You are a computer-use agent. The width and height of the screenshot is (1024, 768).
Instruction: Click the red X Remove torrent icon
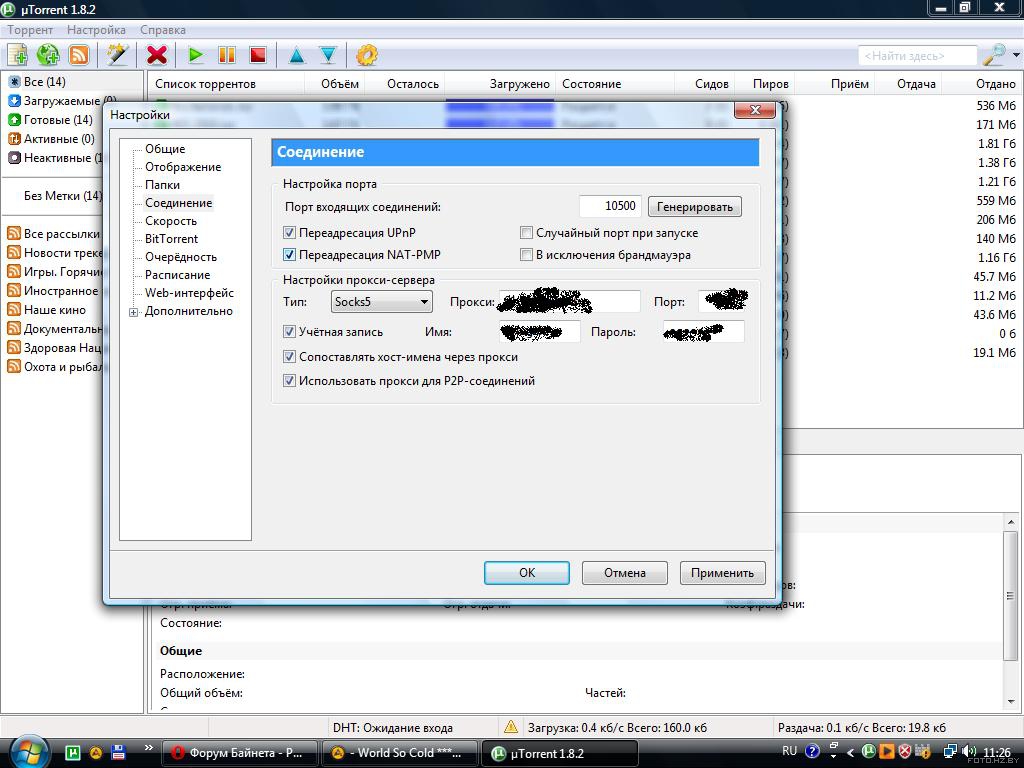click(x=157, y=55)
